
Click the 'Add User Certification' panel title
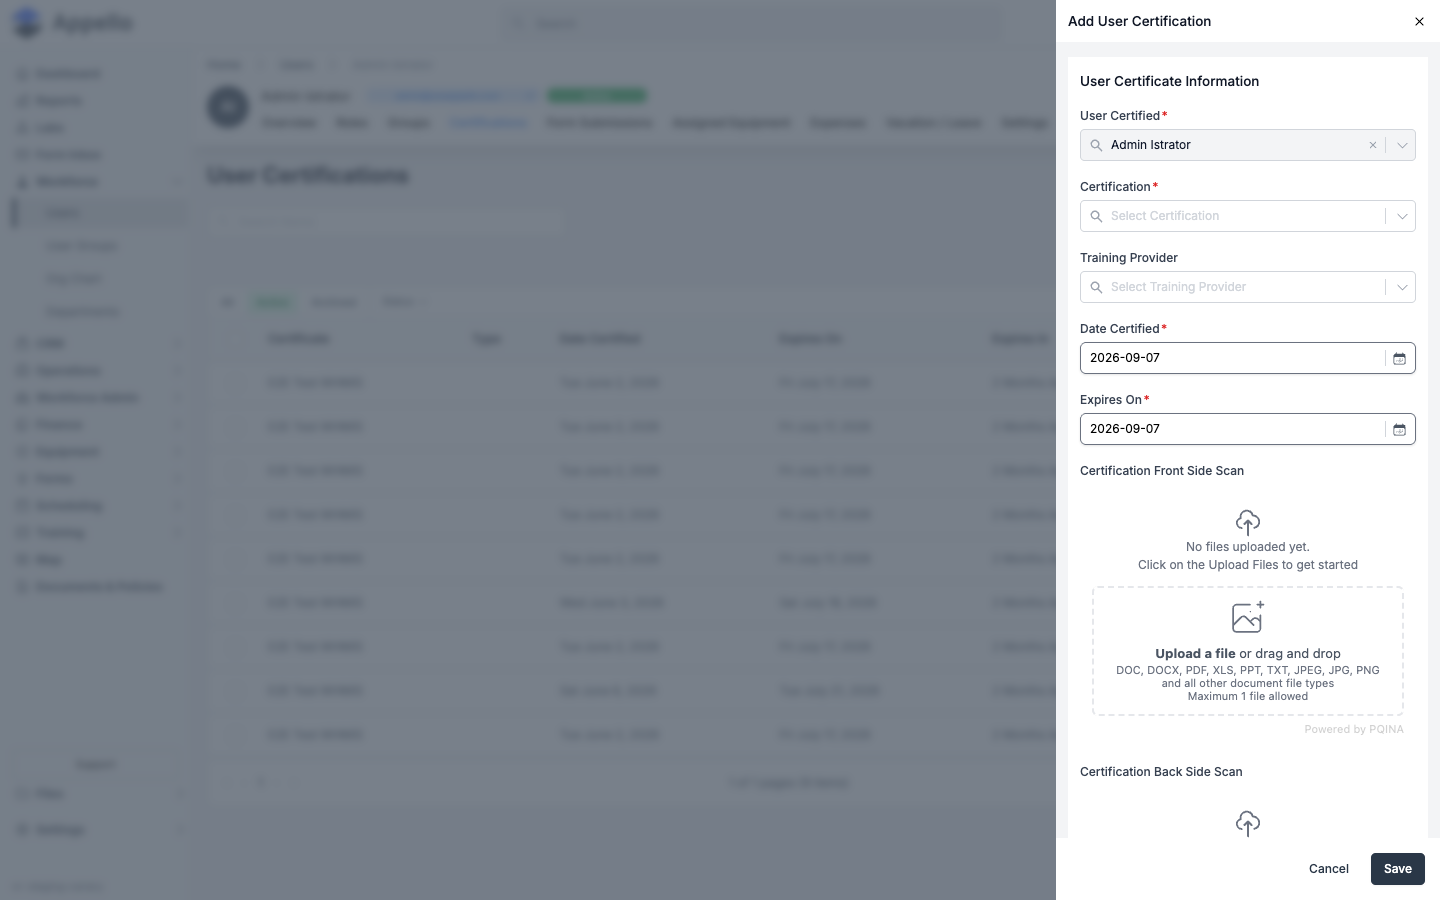click(x=1139, y=21)
